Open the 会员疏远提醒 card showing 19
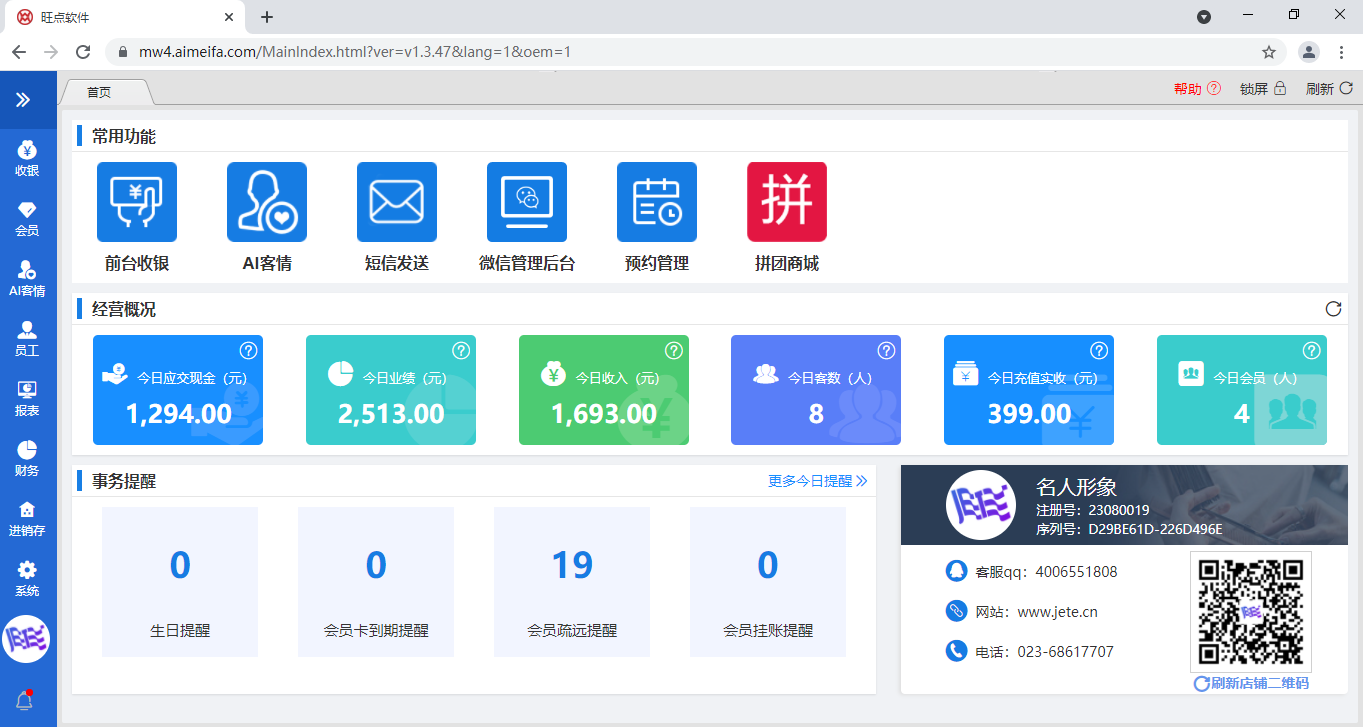The image size is (1363, 727). (x=572, y=582)
